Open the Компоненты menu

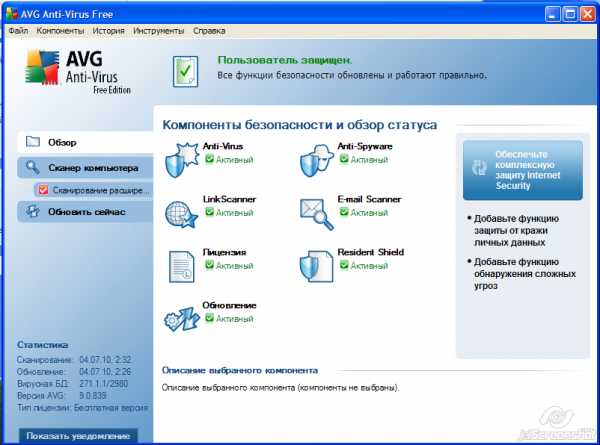pyautogui.click(x=60, y=31)
